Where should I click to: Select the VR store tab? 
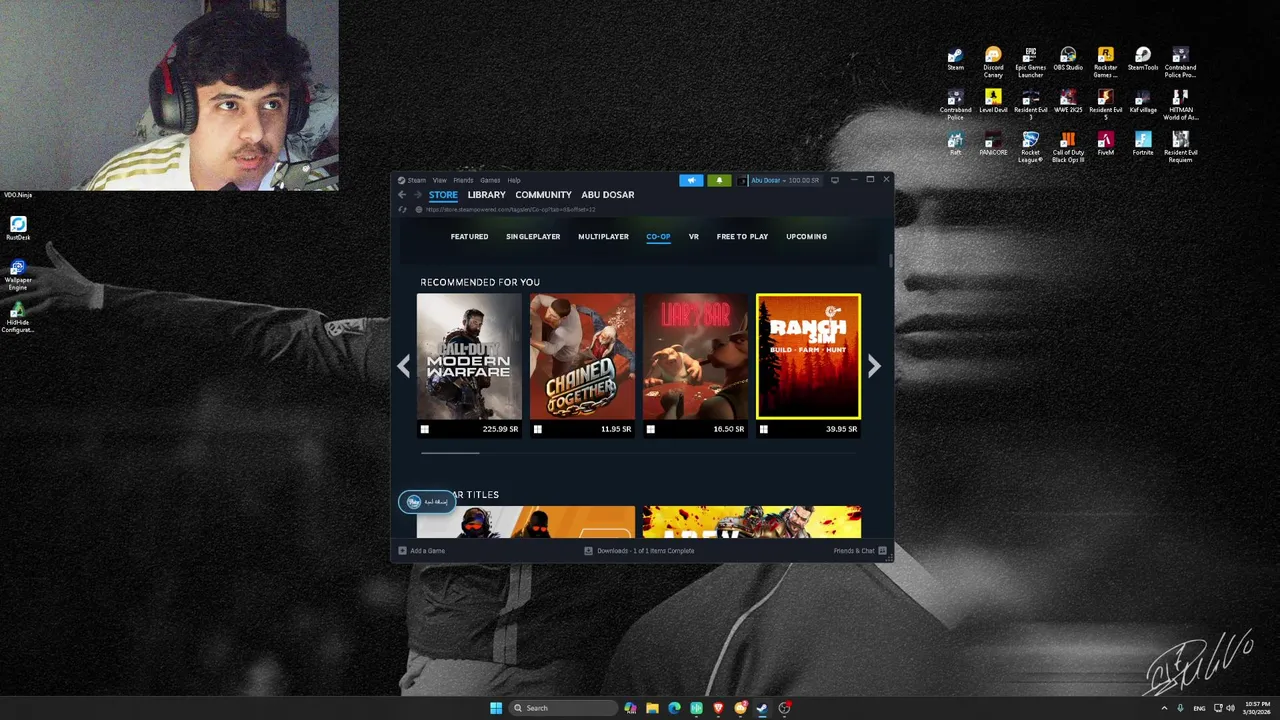pos(693,237)
